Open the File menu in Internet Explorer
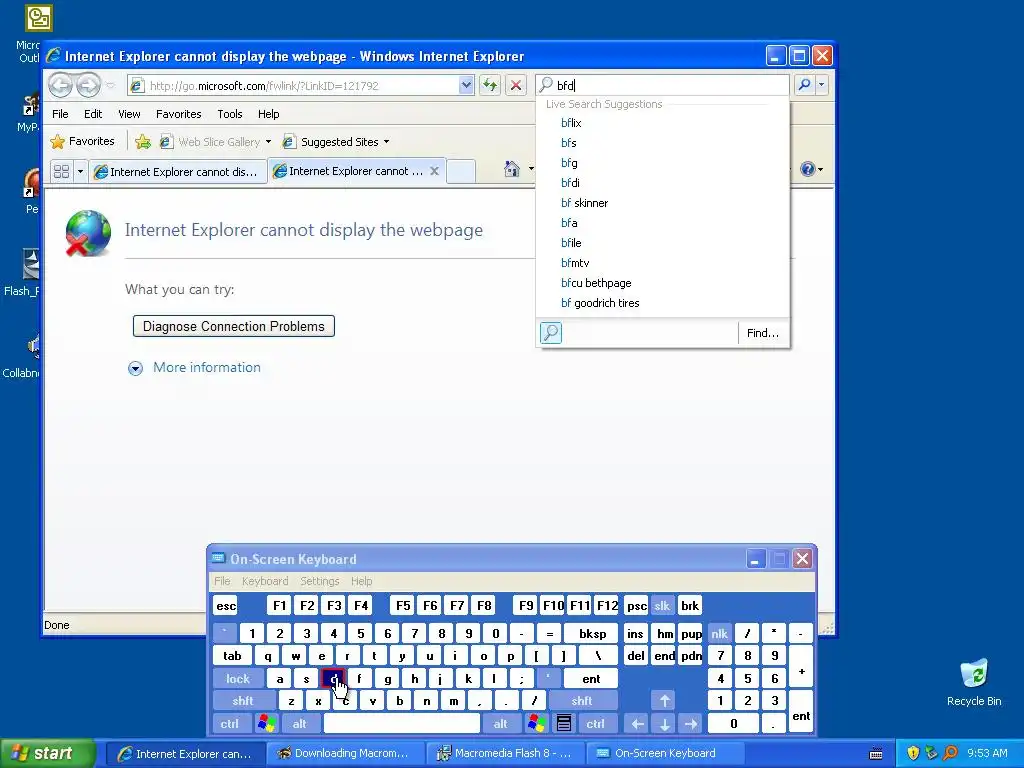 pos(60,114)
